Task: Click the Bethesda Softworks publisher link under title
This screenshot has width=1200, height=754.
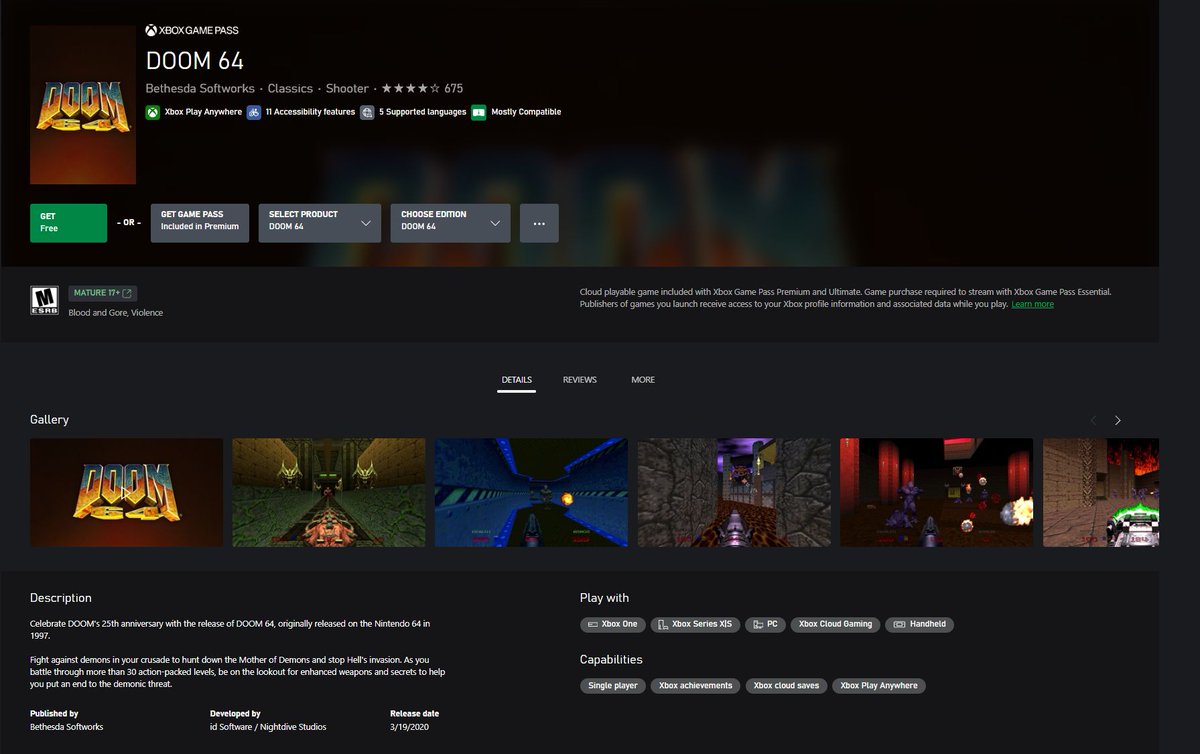Action: [x=200, y=88]
